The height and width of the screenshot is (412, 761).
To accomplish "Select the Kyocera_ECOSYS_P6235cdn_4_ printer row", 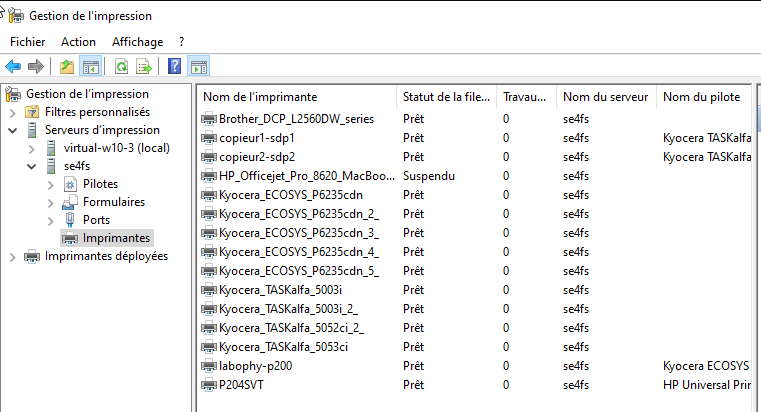I will click(476, 252).
